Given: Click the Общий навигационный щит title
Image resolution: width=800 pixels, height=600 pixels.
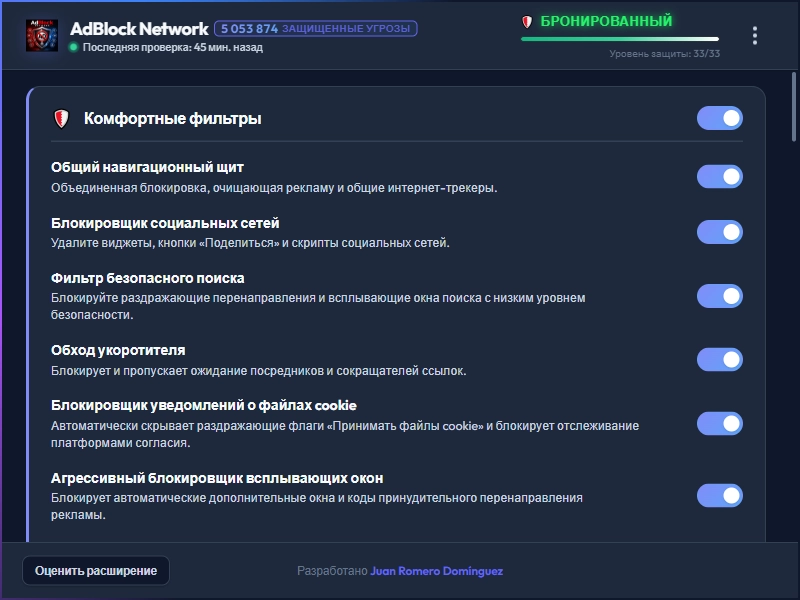Looking at the screenshot, I should click(147, 167).
